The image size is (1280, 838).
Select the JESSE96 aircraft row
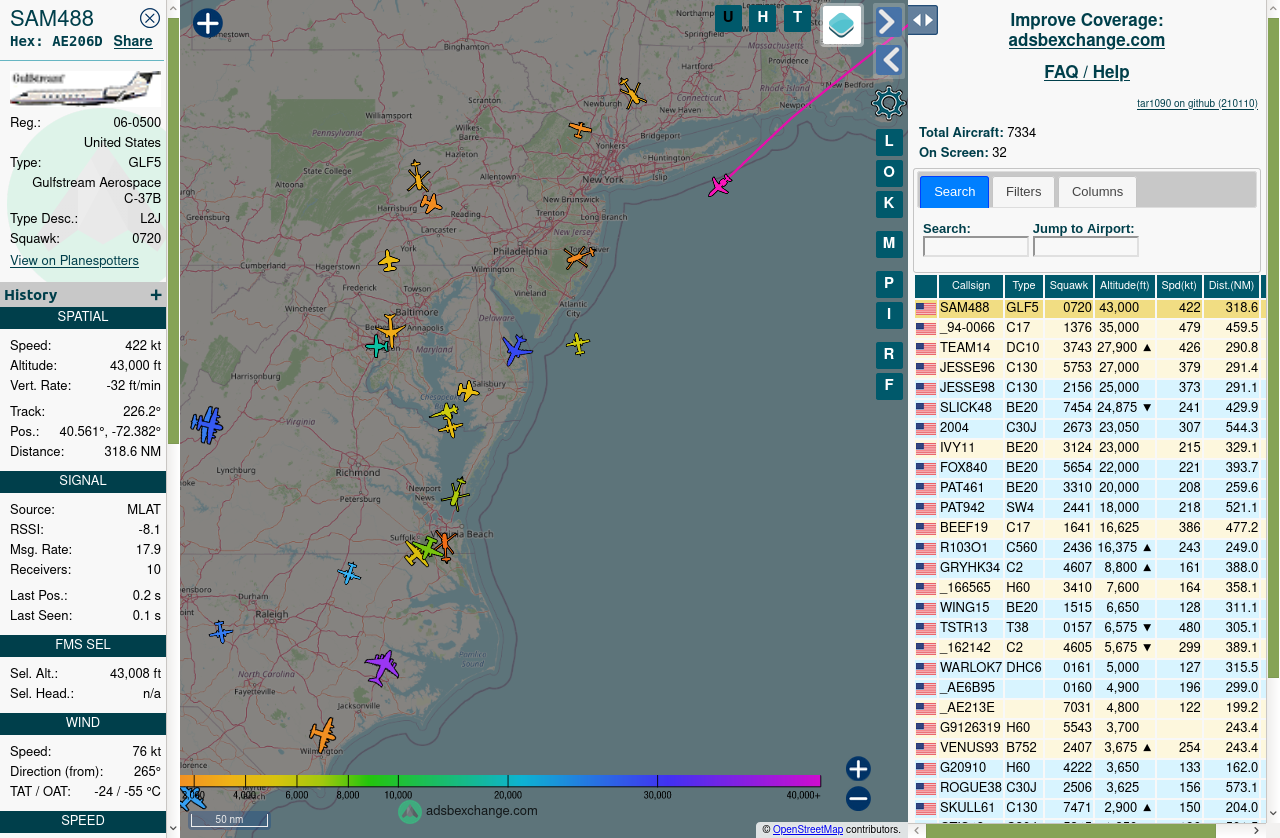1089,368
